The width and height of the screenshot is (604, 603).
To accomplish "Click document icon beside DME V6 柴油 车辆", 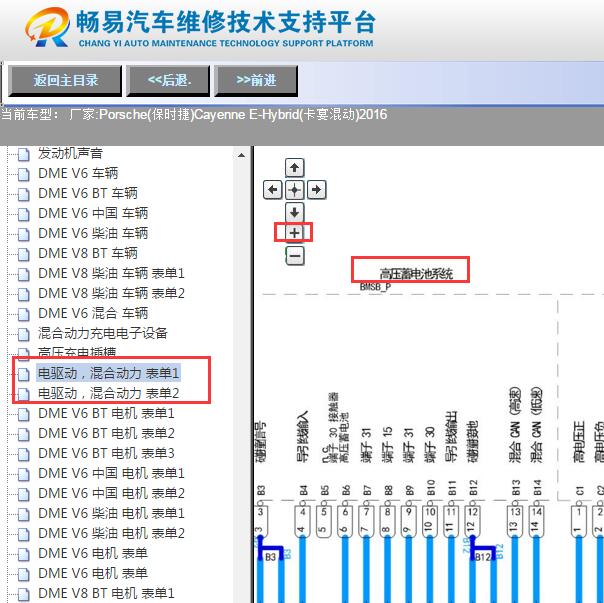I will tap(23, 234).
